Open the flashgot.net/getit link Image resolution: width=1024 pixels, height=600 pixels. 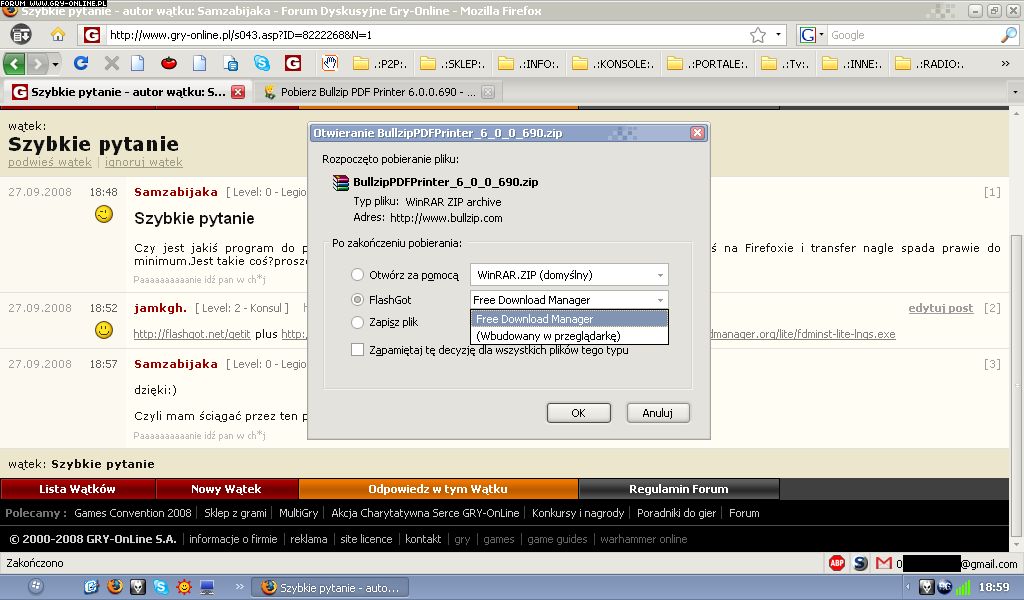point(192,334)
